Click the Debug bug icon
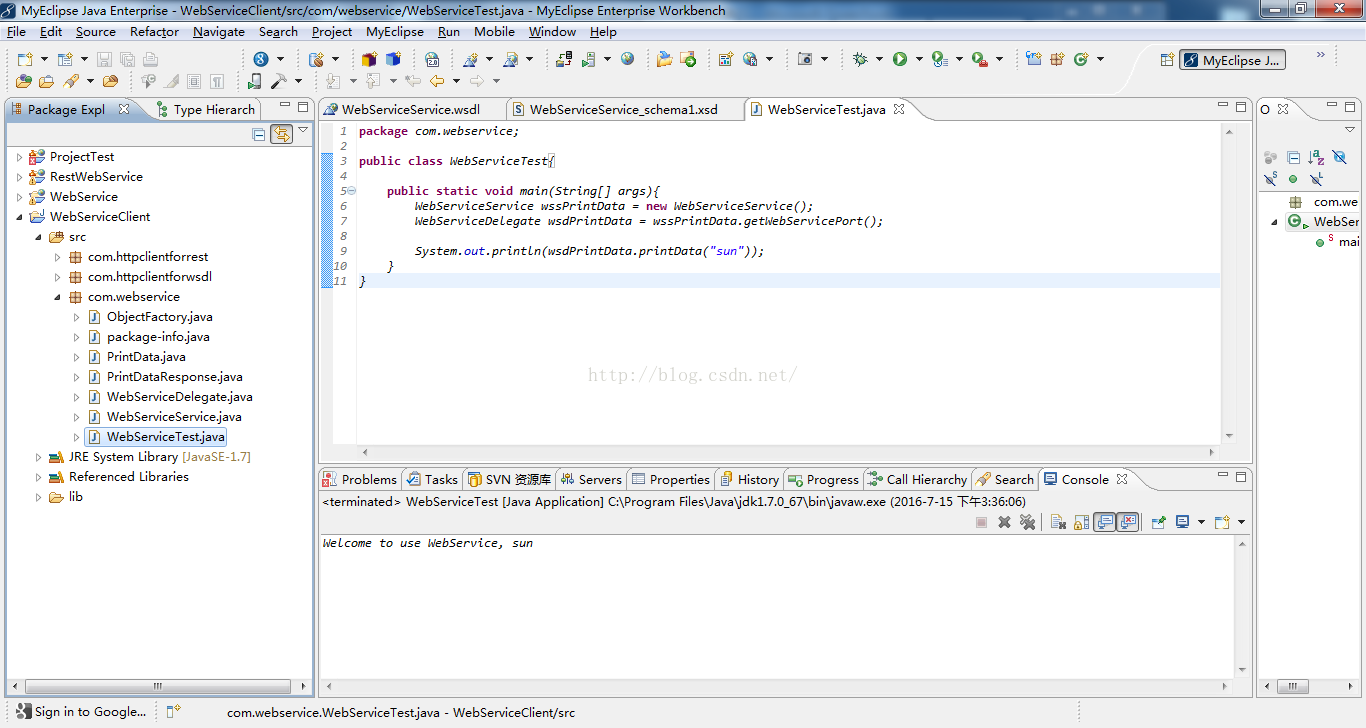Image resolution: width=1366 pixels, height=728 pixels. 860,59
